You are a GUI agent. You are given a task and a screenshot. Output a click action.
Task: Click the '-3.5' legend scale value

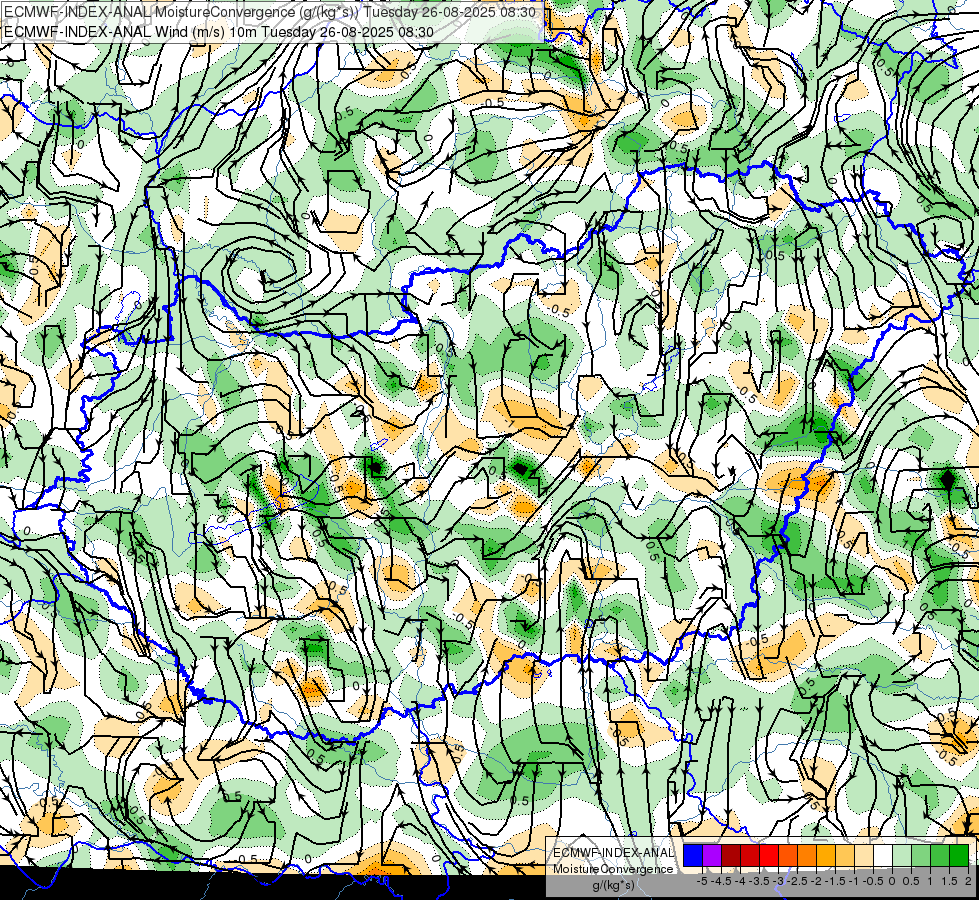click(759, 881)
